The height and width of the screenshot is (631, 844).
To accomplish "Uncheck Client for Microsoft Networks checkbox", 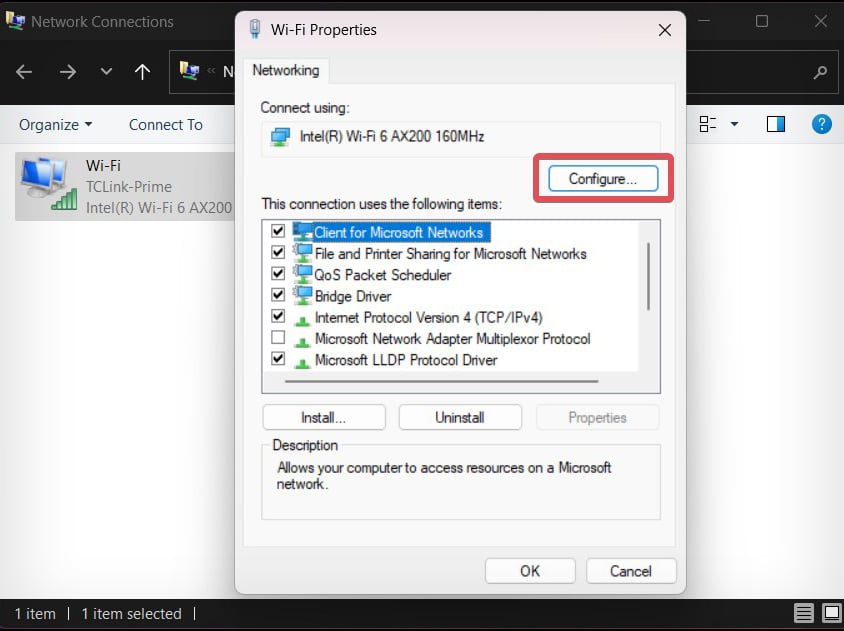I will (278, 231).
